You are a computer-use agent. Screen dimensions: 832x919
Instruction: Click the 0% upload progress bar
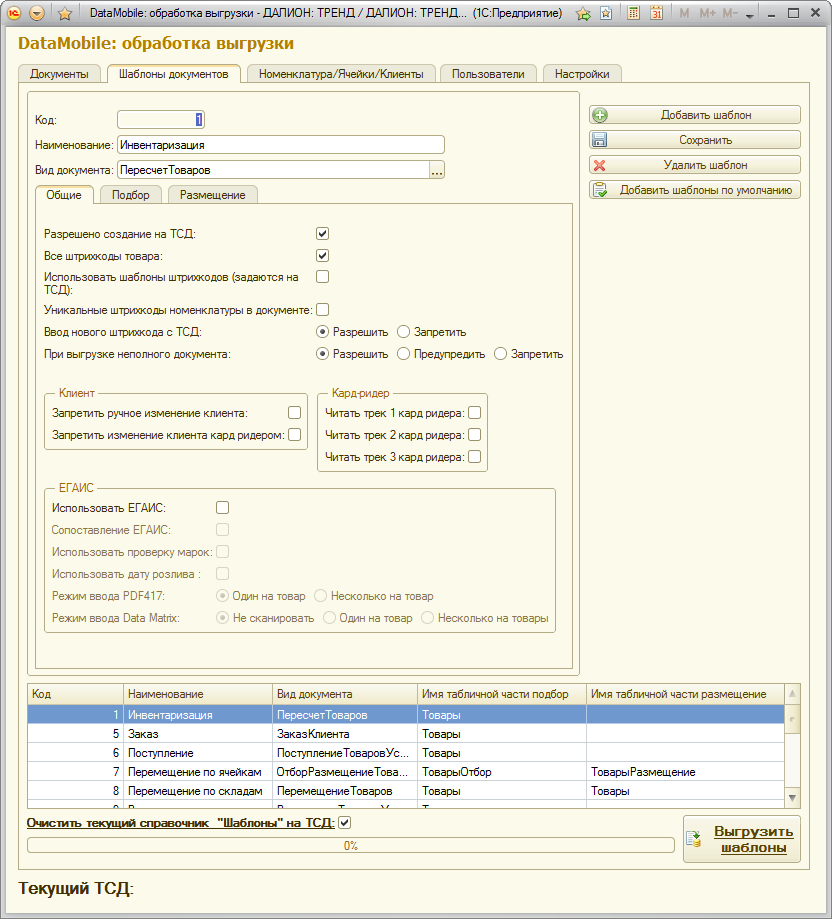350,845
